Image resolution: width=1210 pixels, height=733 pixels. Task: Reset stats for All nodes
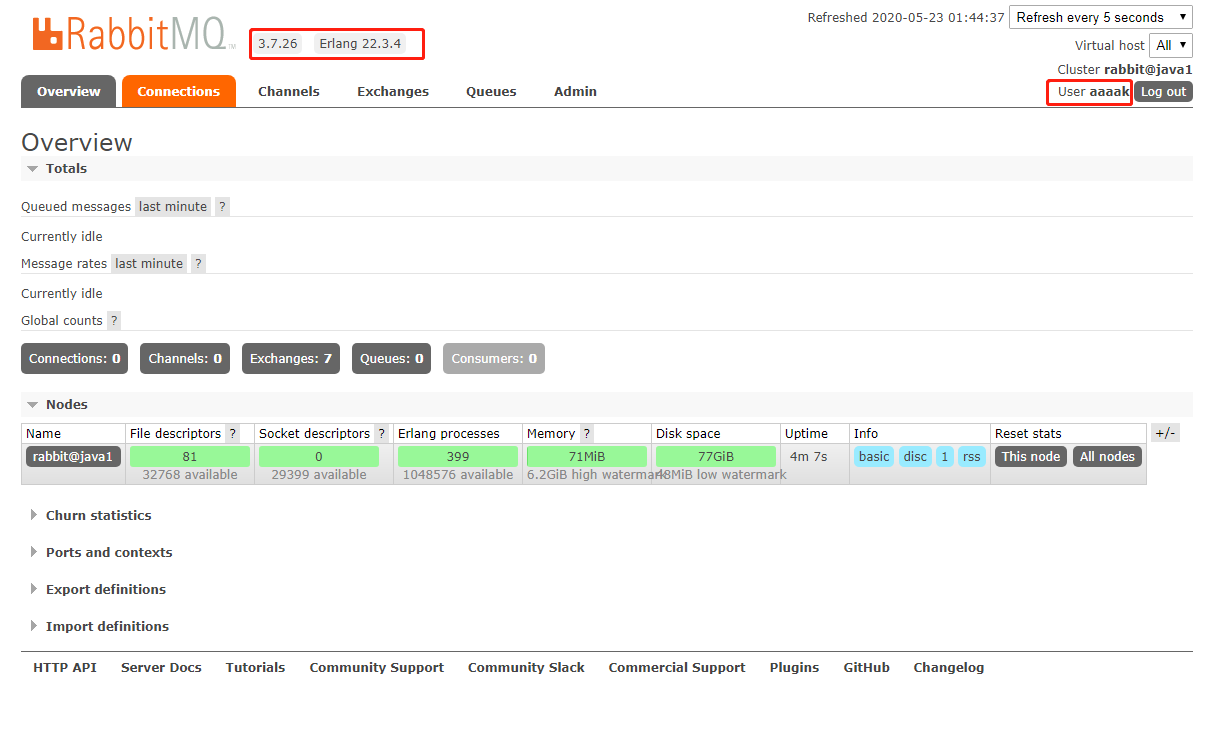1107,456
